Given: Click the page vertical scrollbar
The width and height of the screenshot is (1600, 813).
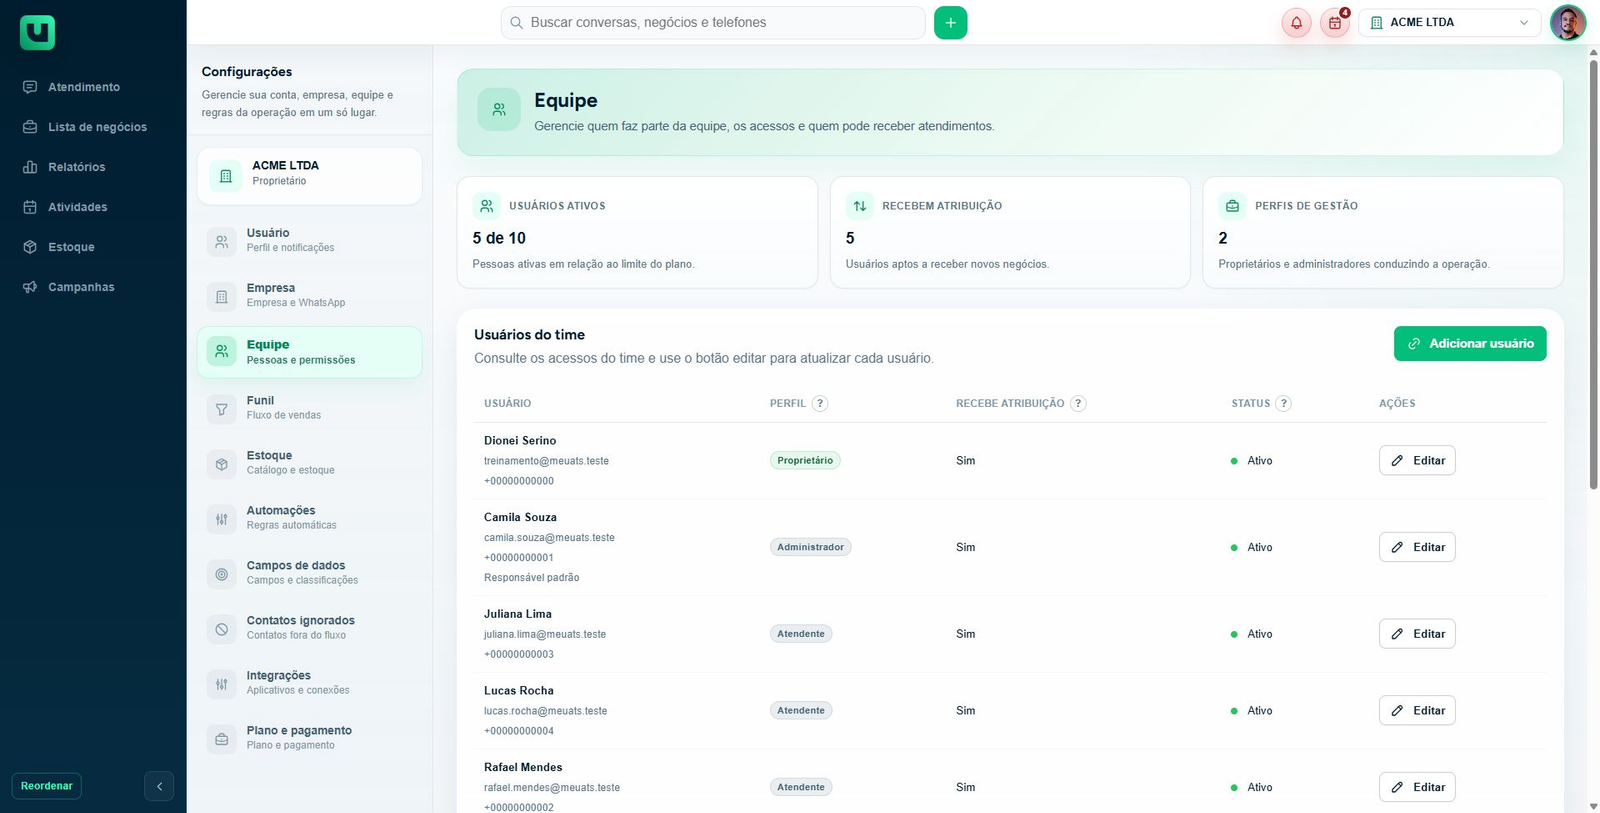Looking at the screenshot, I should pyautogui.click(x=1593, y=275).
